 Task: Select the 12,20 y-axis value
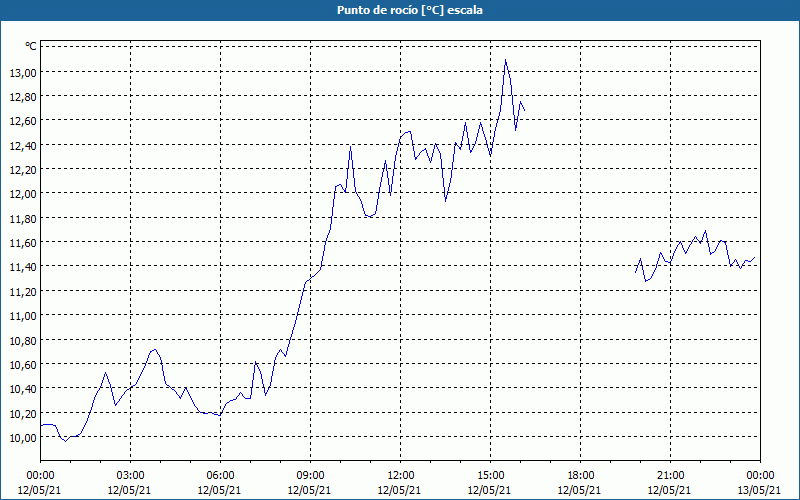click(23, 170)
